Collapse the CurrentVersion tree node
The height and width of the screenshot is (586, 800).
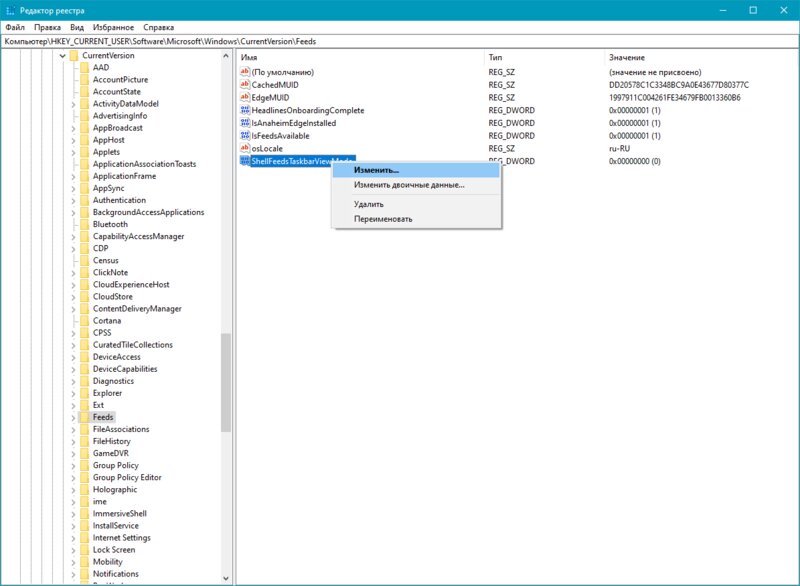point(62,56)
